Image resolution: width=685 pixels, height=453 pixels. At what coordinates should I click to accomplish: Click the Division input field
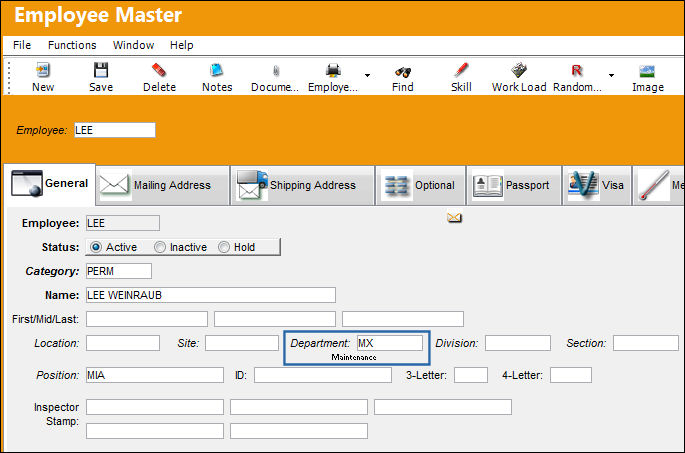pos(518,343)
